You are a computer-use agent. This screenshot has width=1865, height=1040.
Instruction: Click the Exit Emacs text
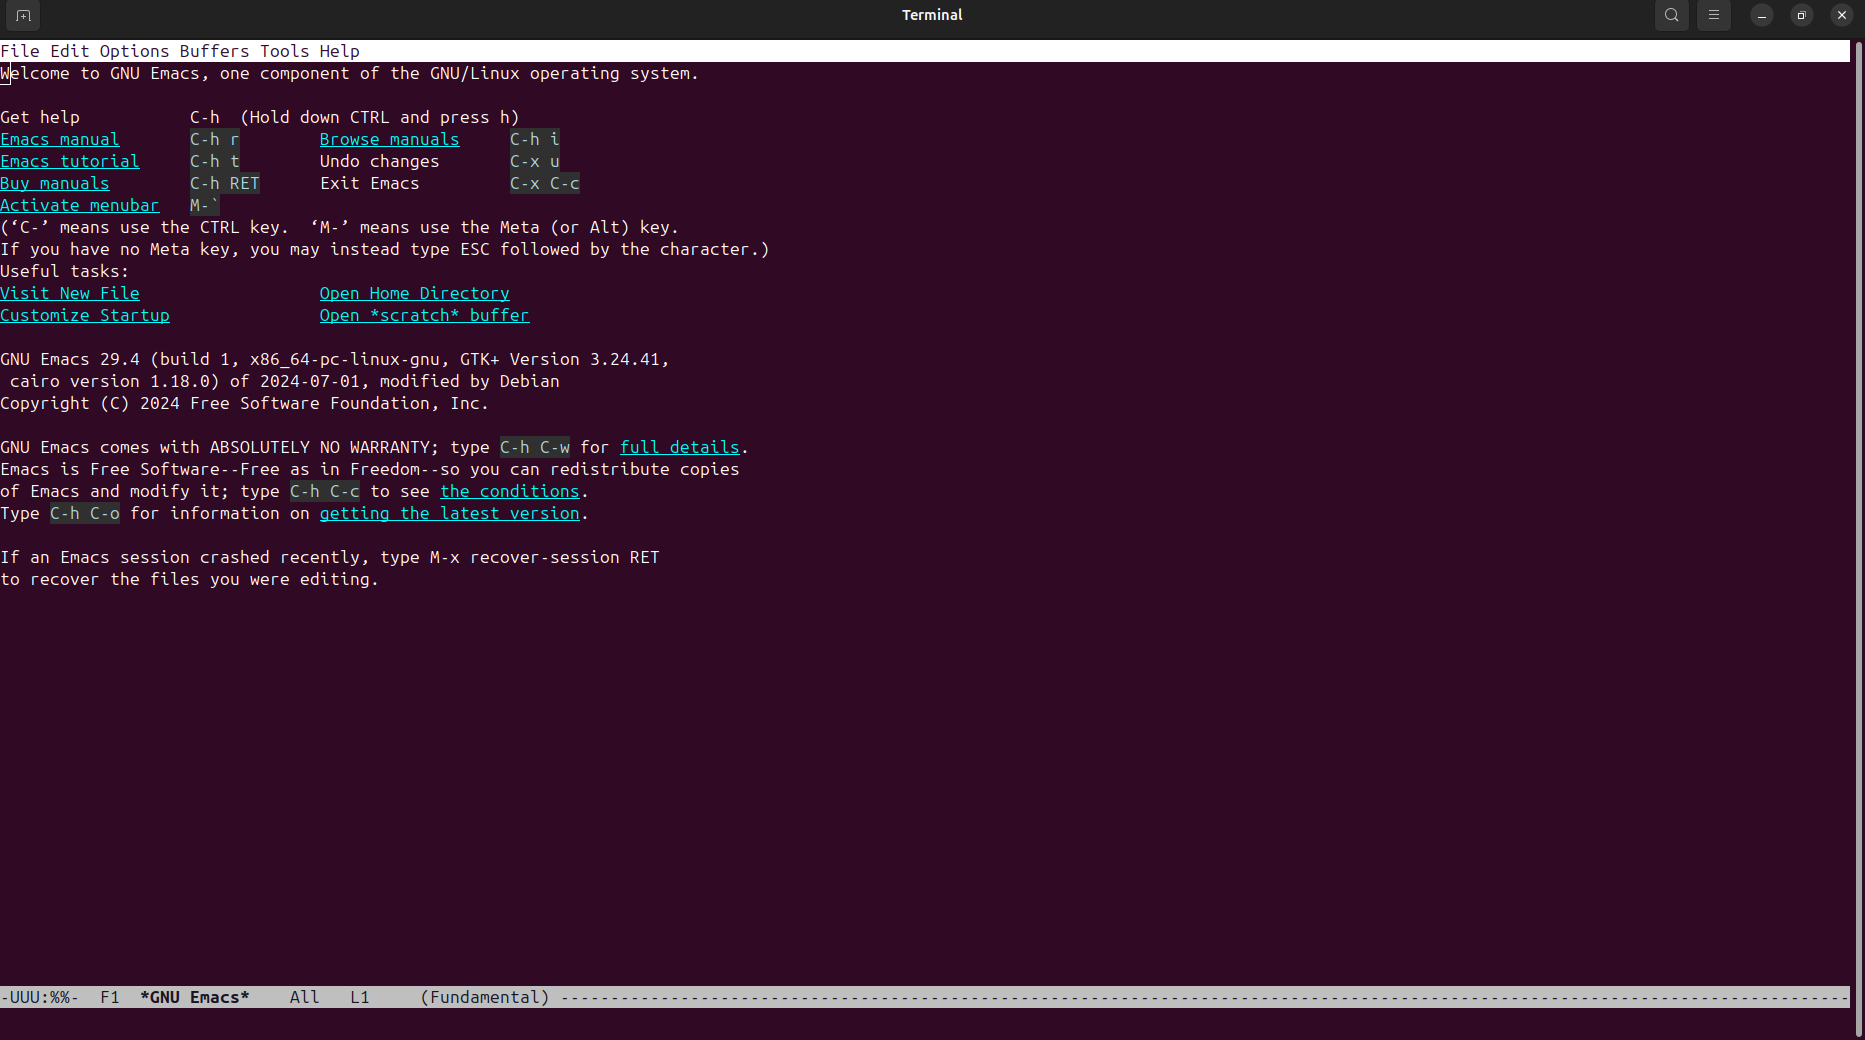pos(370,183)
